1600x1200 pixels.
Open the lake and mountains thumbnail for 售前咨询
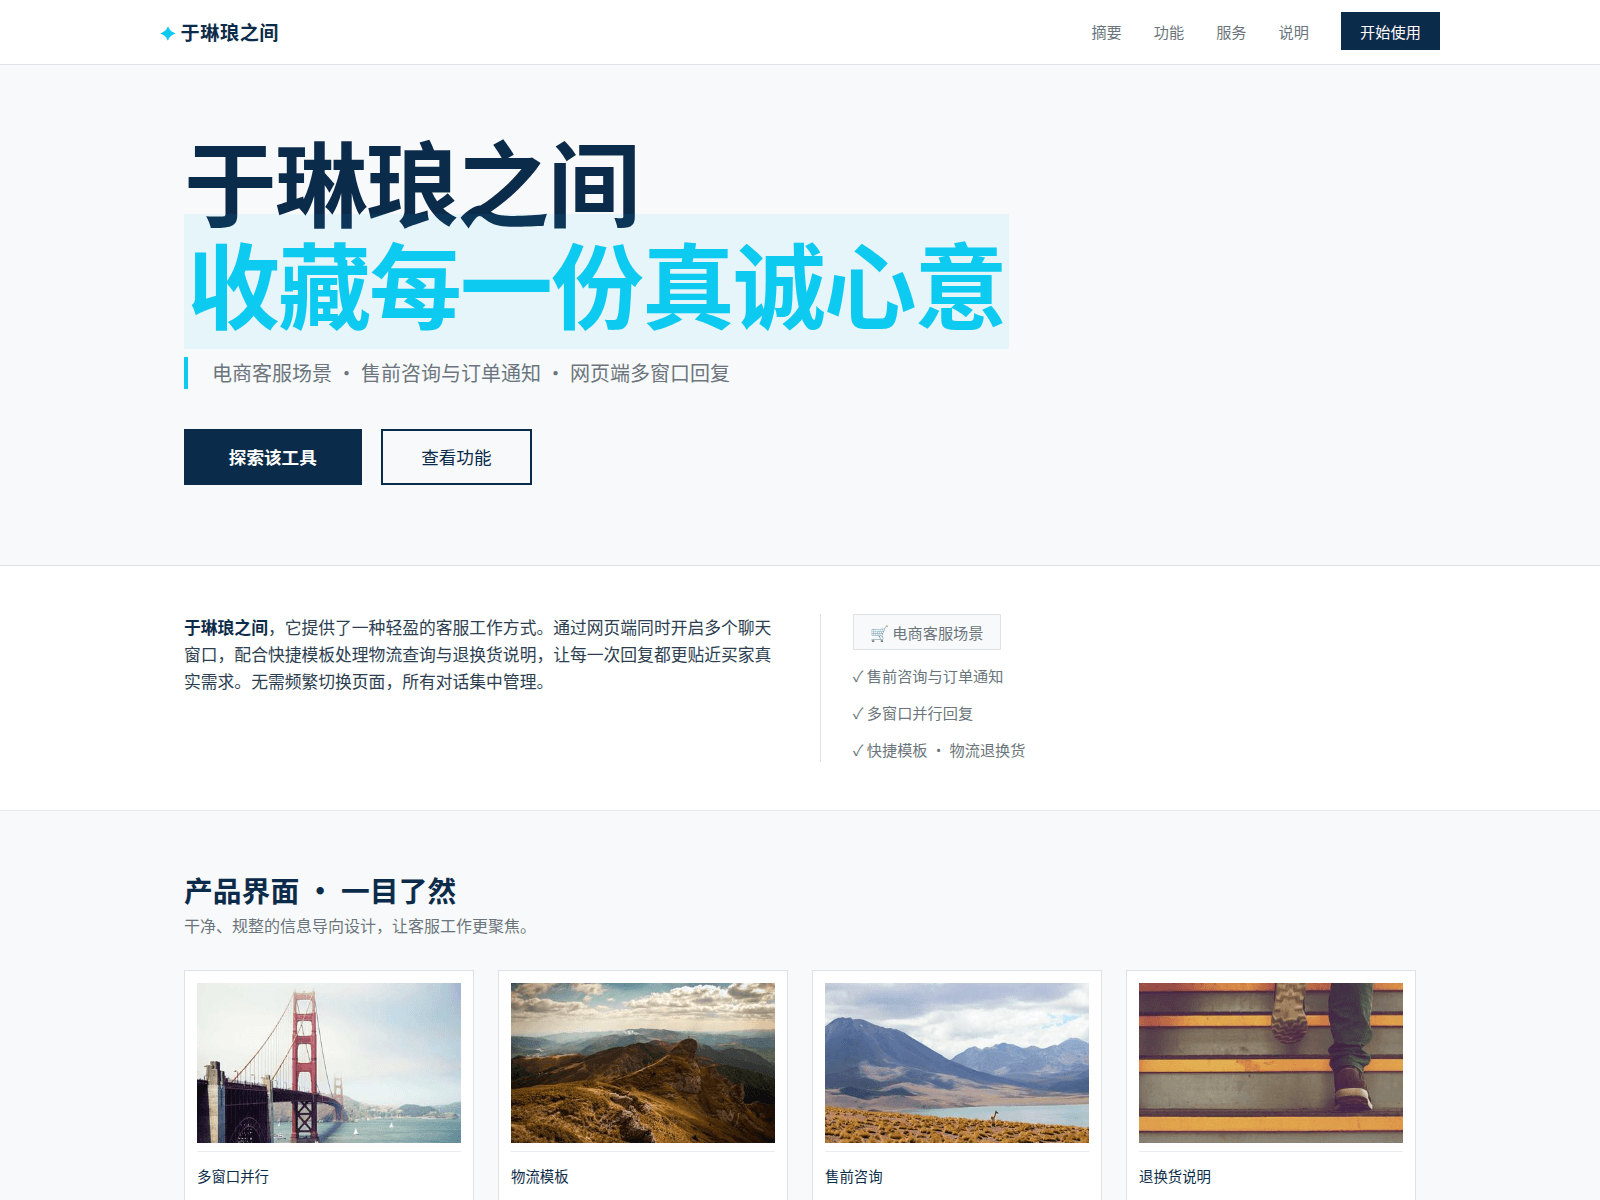click(957, 1063)
